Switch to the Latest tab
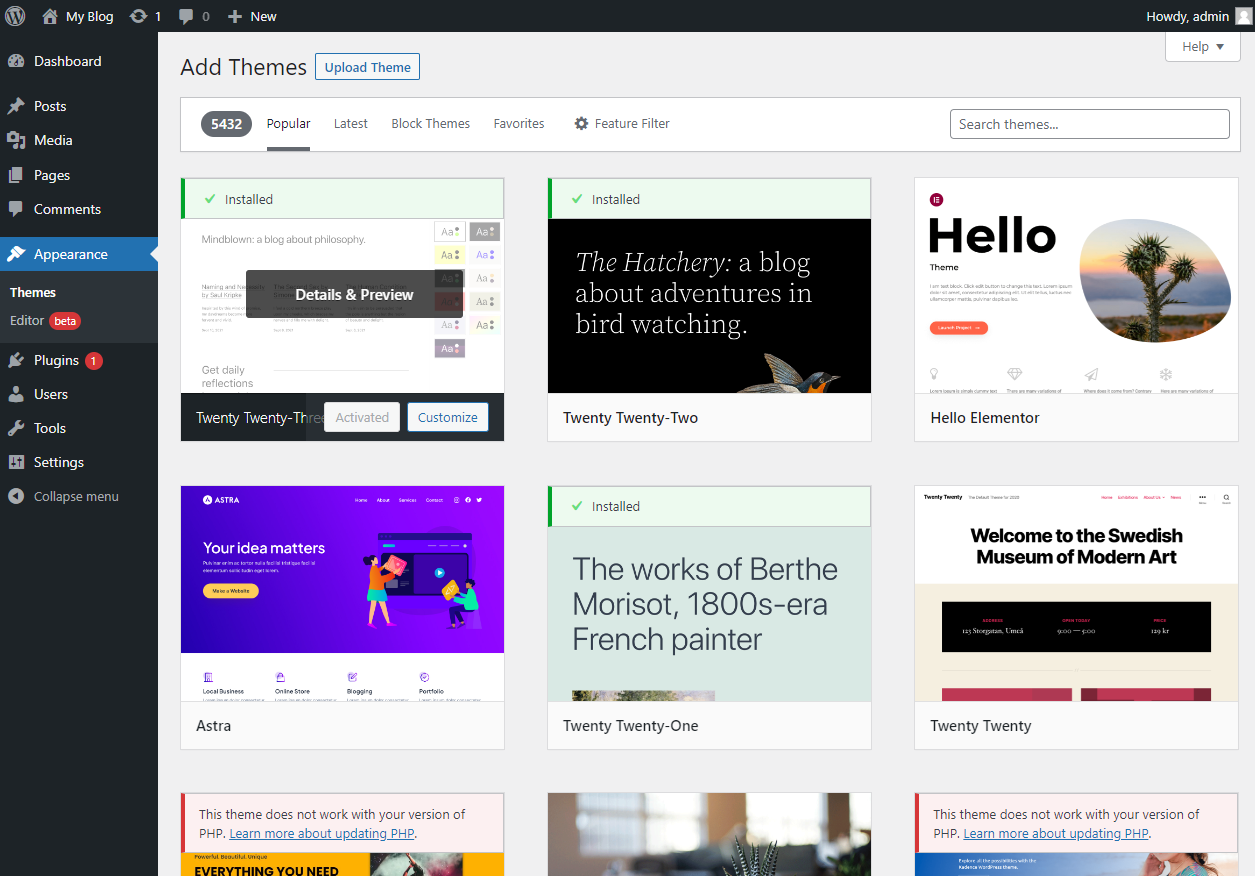This screenshot has width=1255, height=876. [351, 124]
